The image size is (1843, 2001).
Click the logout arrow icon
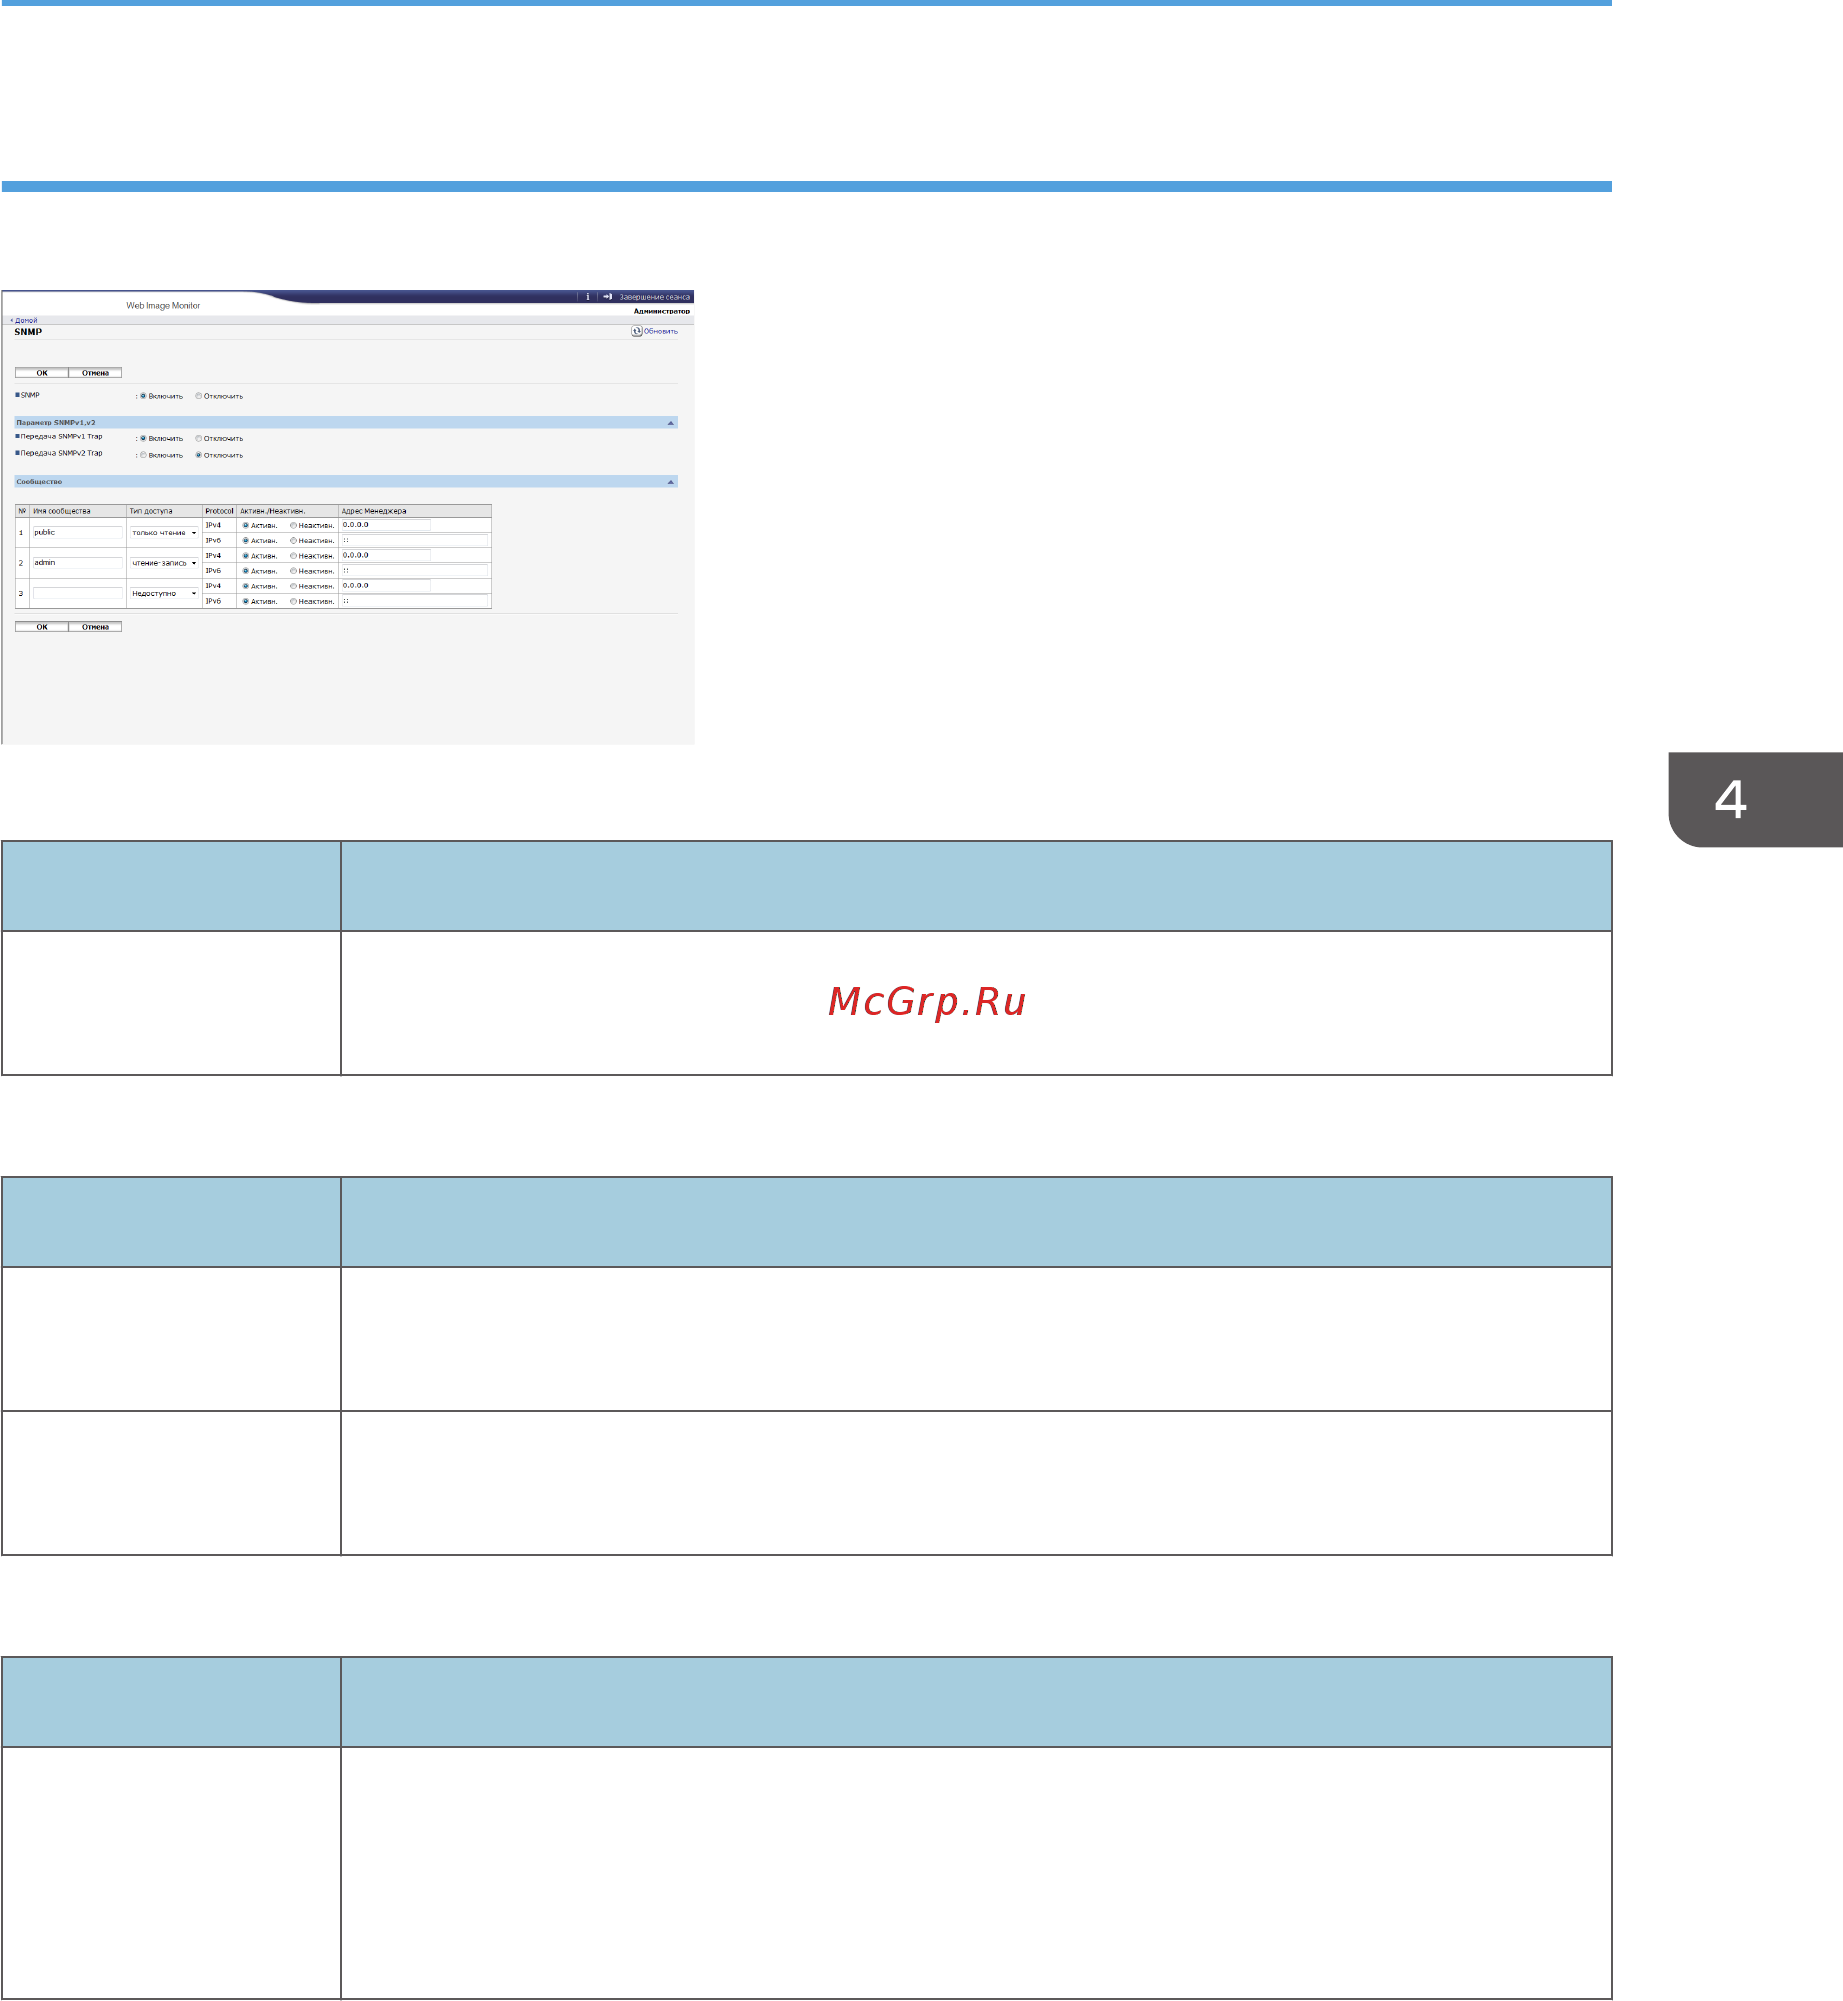tap(607, 297)
